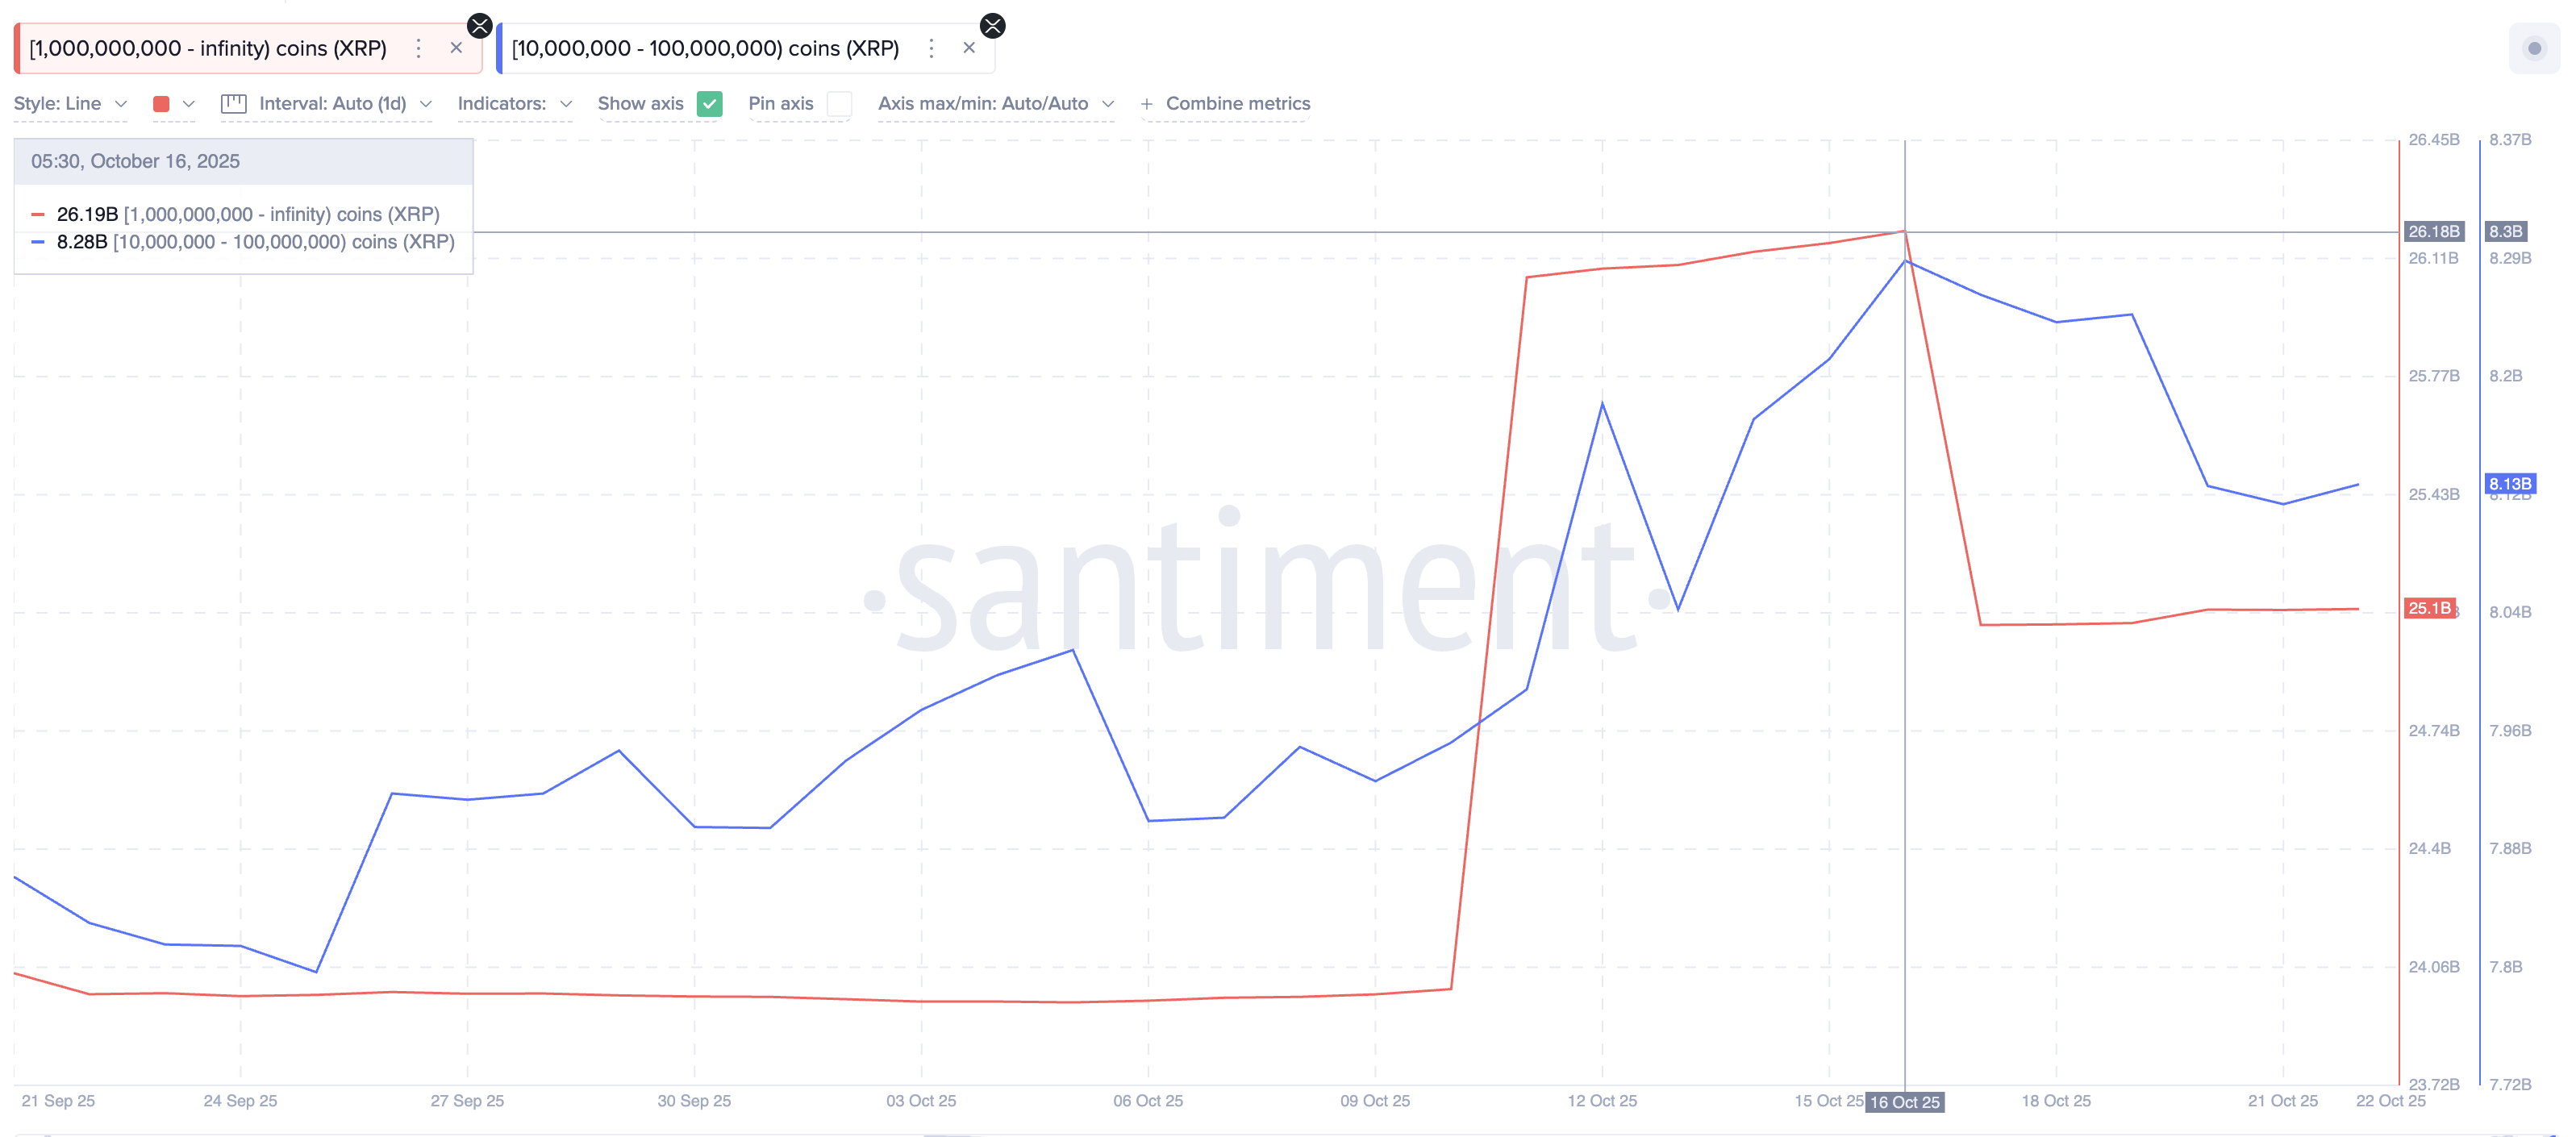This screenshot has height=1137, width=2576.
Task: Open the red line color swatch picker
Action: (162, 104)
